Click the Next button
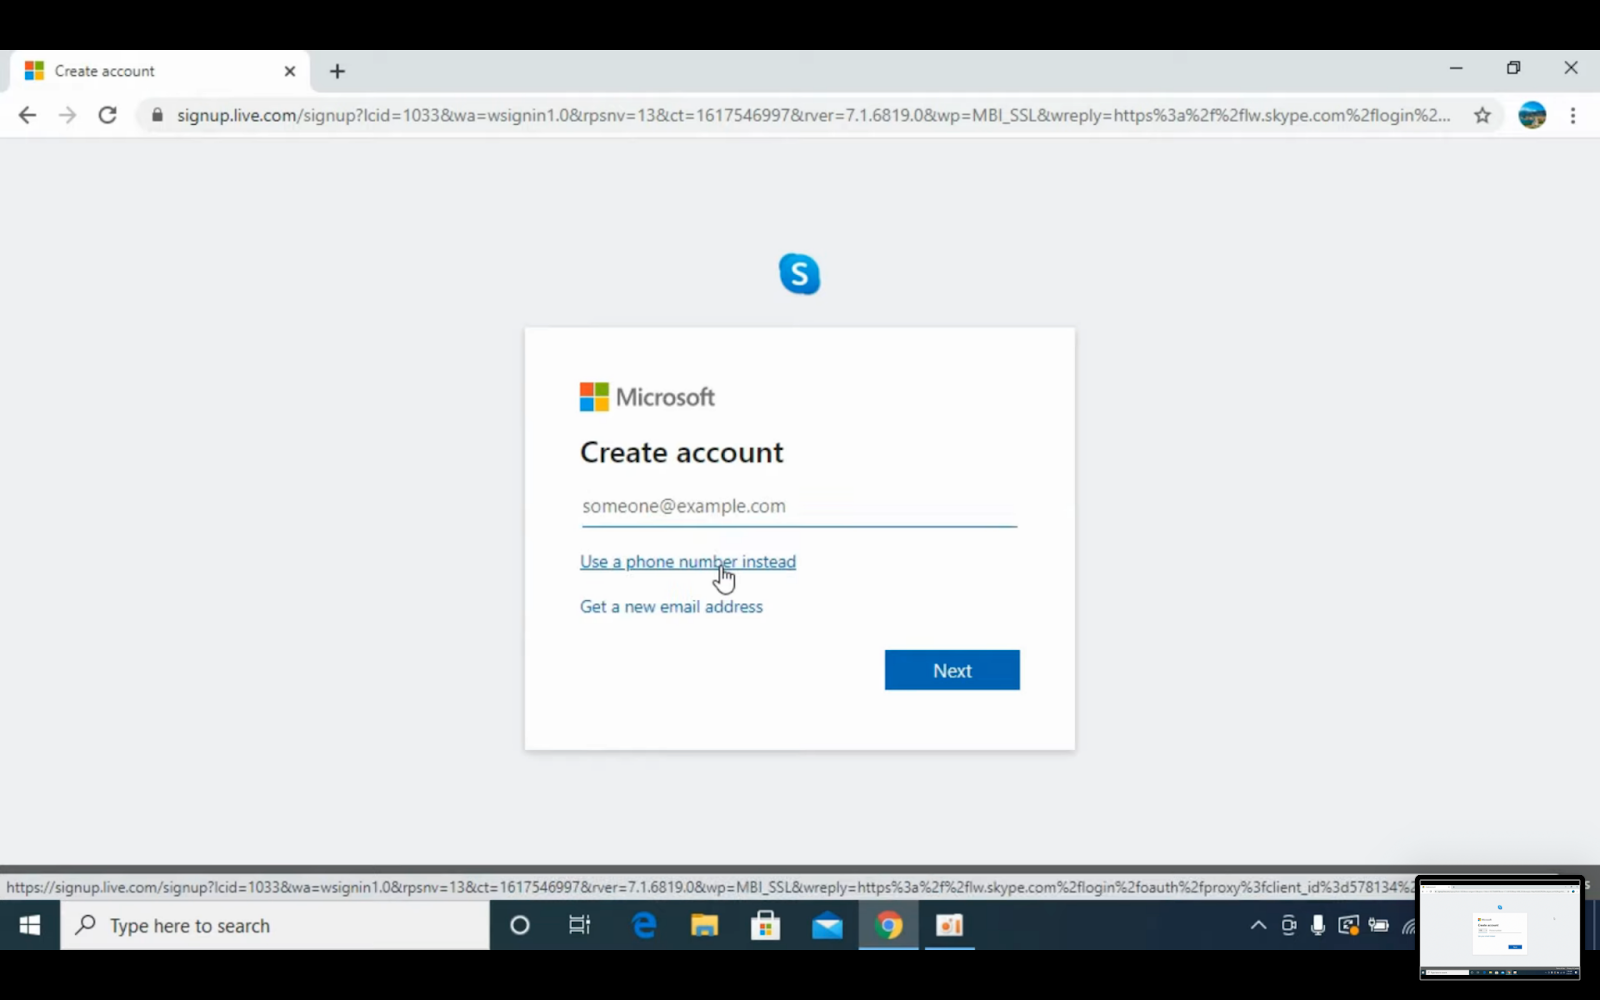Image resolution: width=1600 pixels, height=1000 pixels. click(x=952, y=670)
